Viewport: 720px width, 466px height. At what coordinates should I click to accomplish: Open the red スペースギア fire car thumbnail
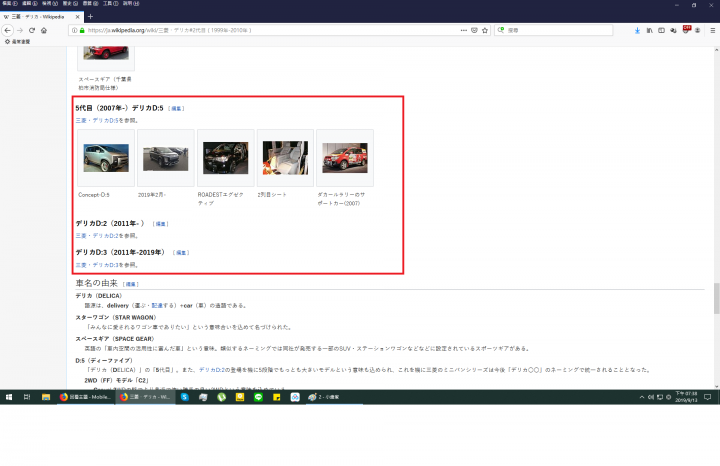click(x=106, y=52)
